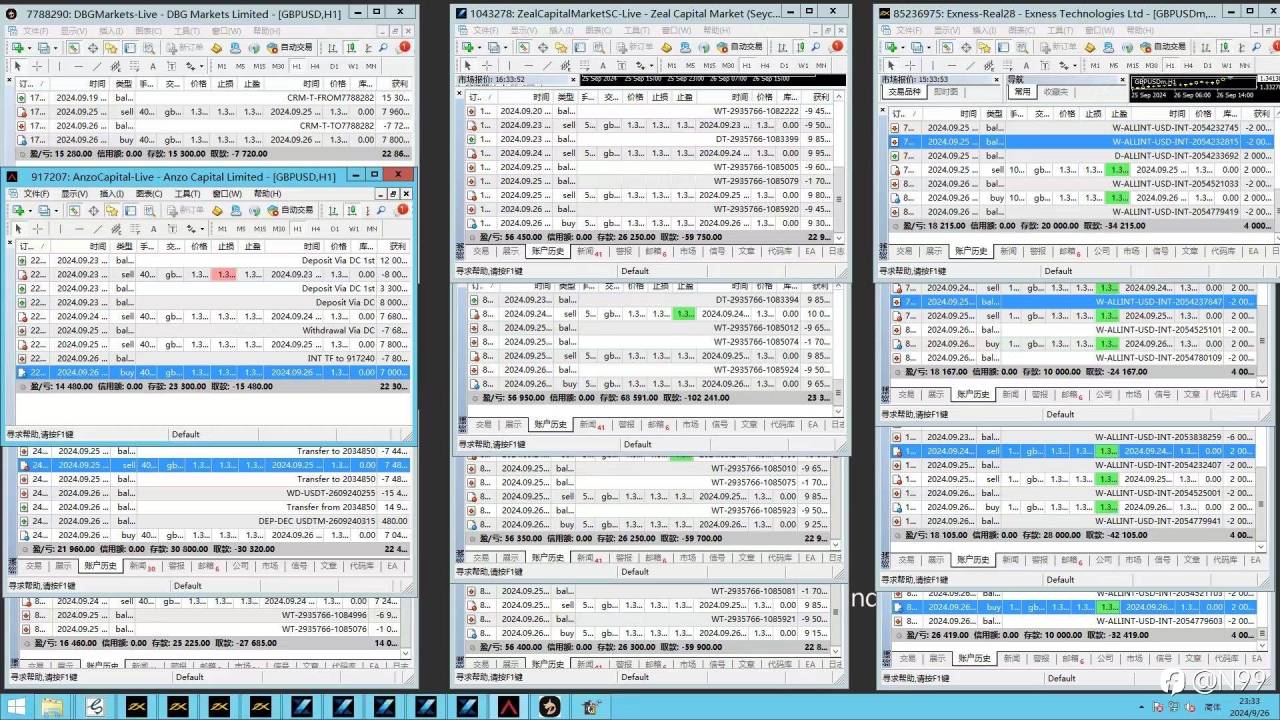Open Navigator star-folder icon in Anzo Capital window
The image size is (1280, 720).
pyautogui.click(x=111, y=210)
